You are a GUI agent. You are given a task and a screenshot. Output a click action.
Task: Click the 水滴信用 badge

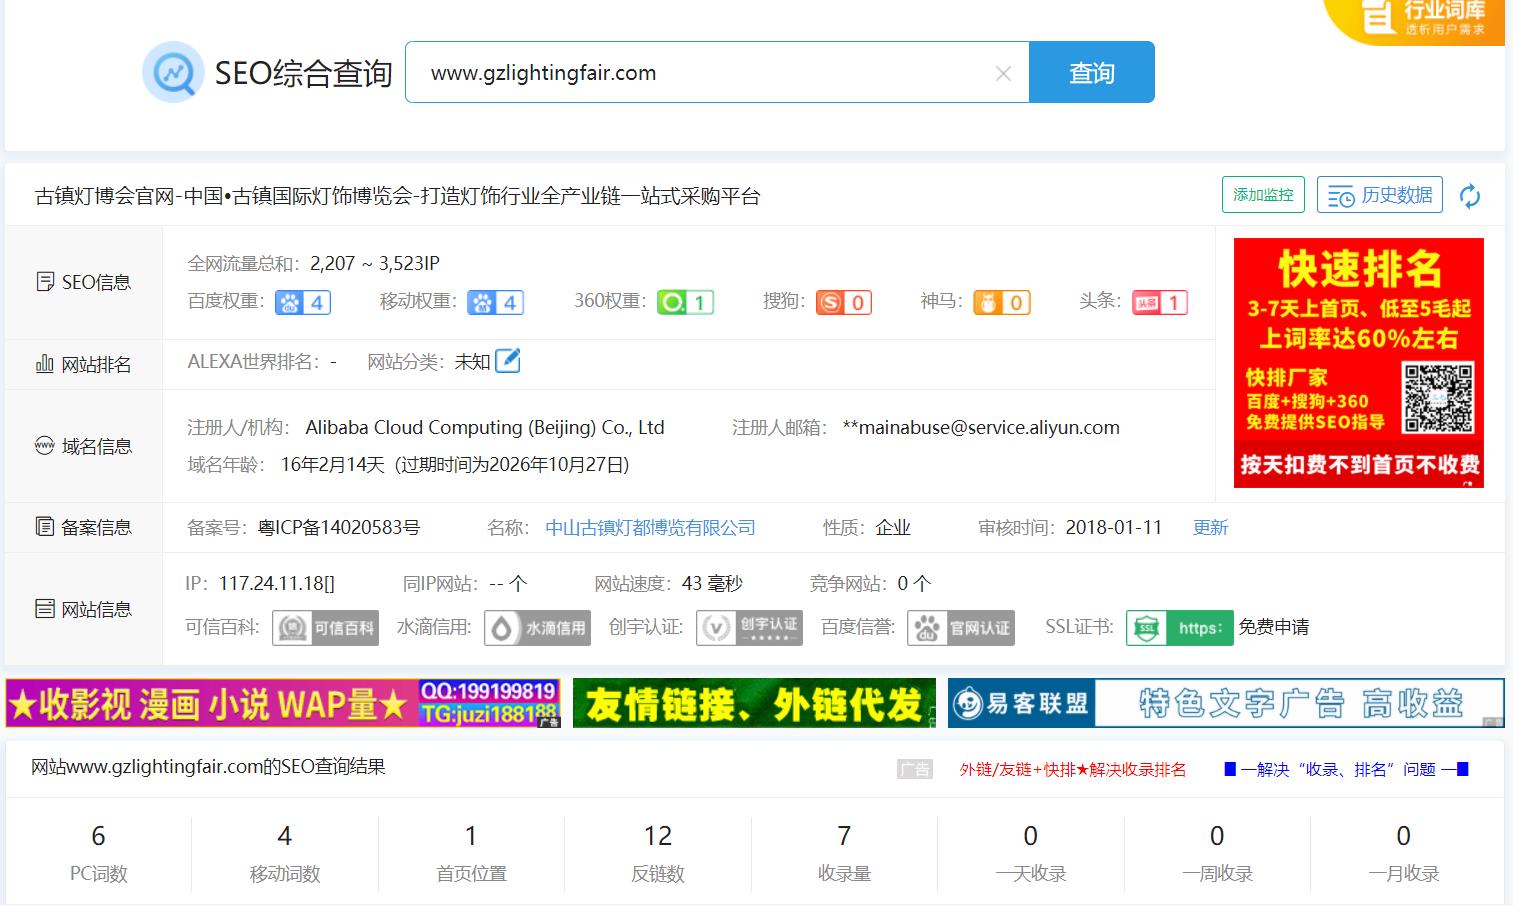coord(537,628)
